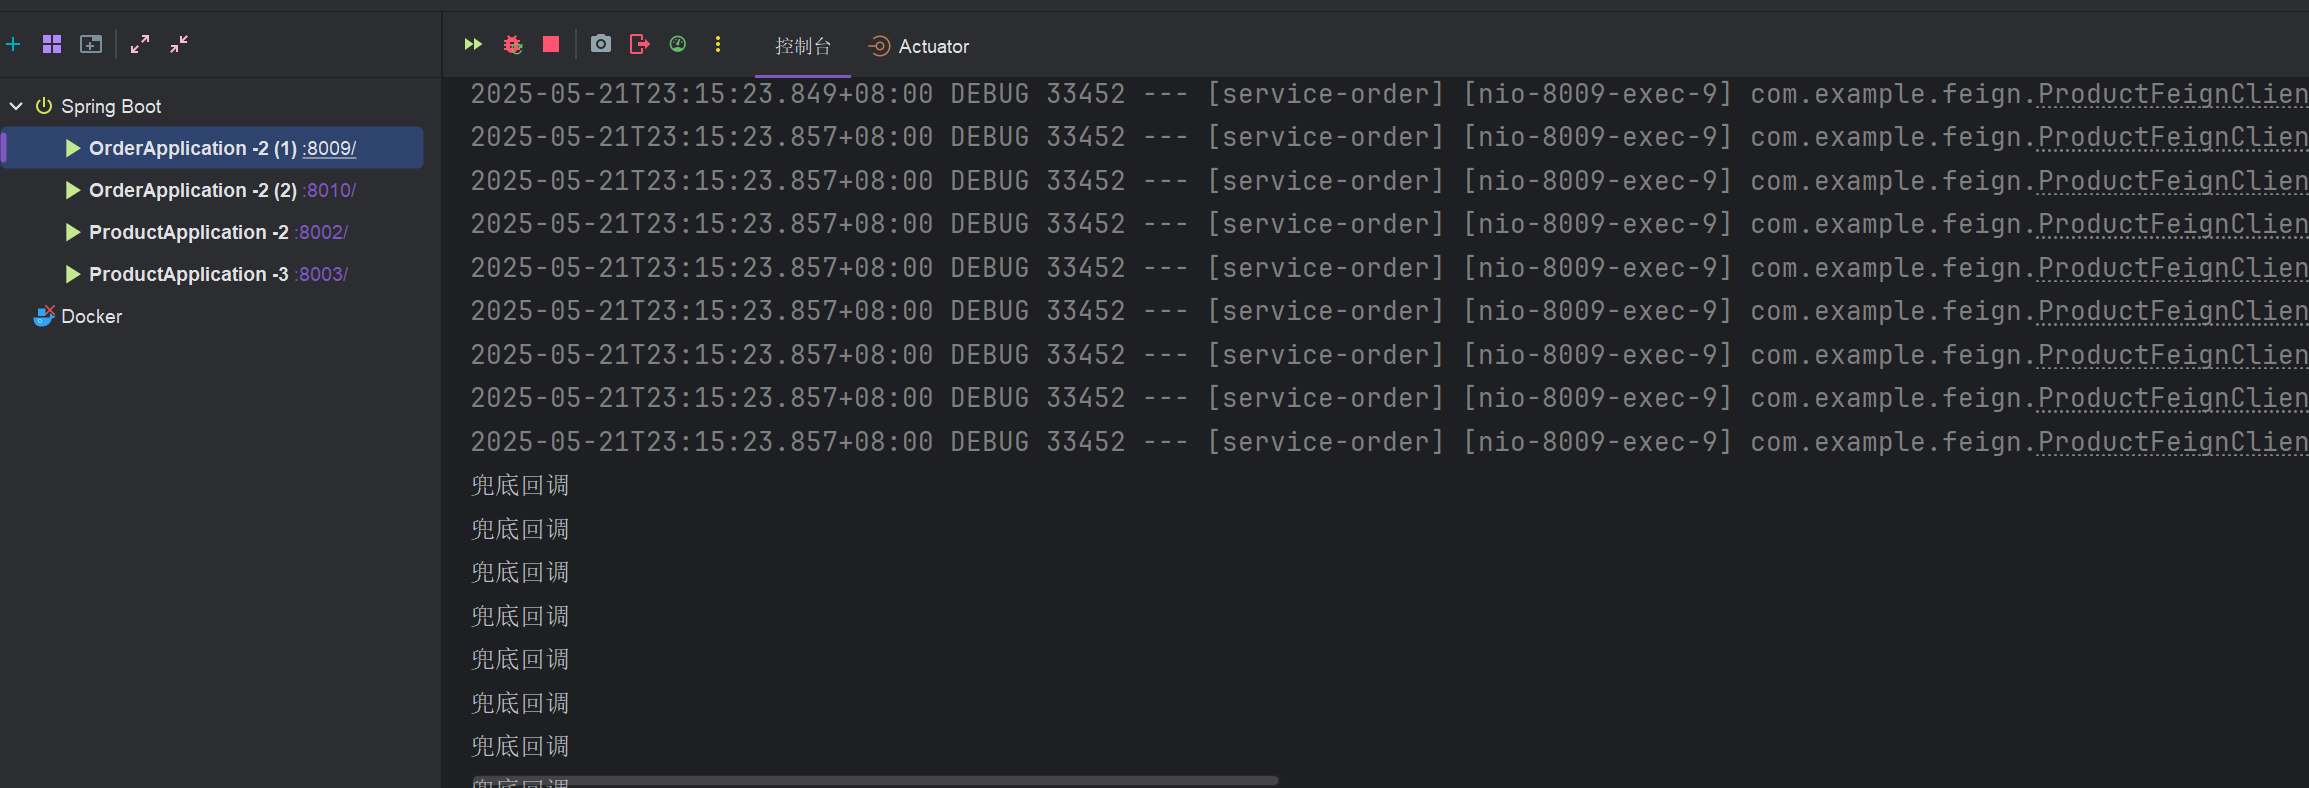This screenshot has width=2309, height=788.
Task: Open the three-dot more actions menu
Action: (x=718, y=44)
